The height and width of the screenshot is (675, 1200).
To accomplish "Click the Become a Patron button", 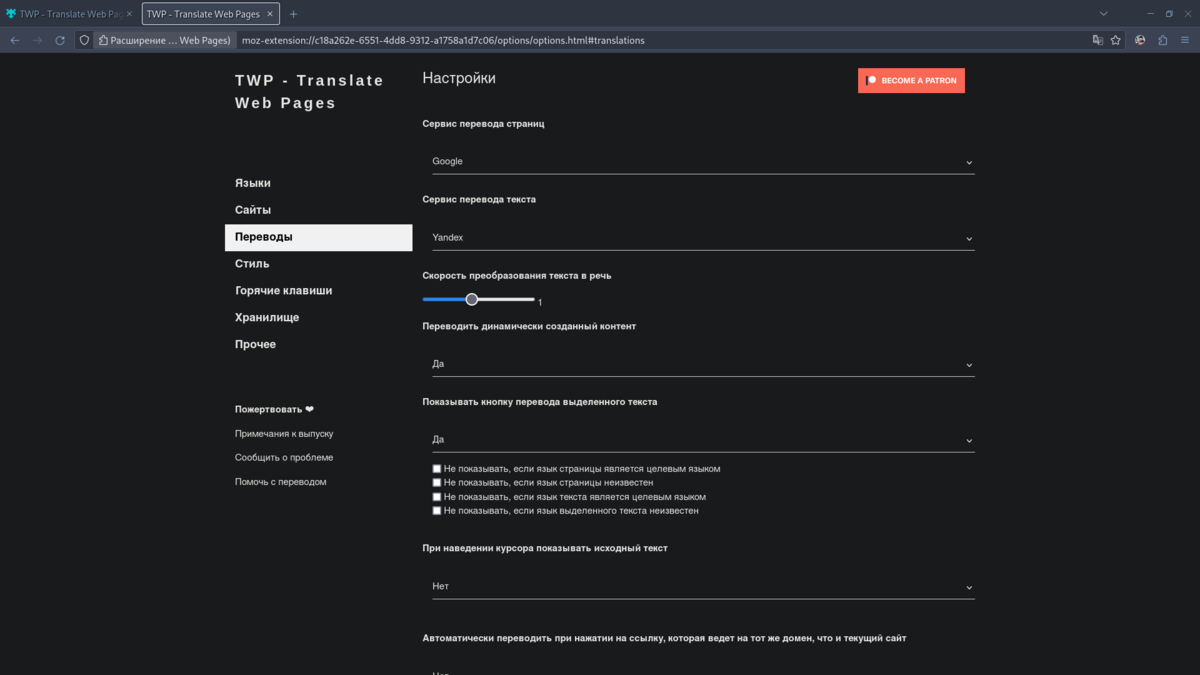I will [911, 80].
